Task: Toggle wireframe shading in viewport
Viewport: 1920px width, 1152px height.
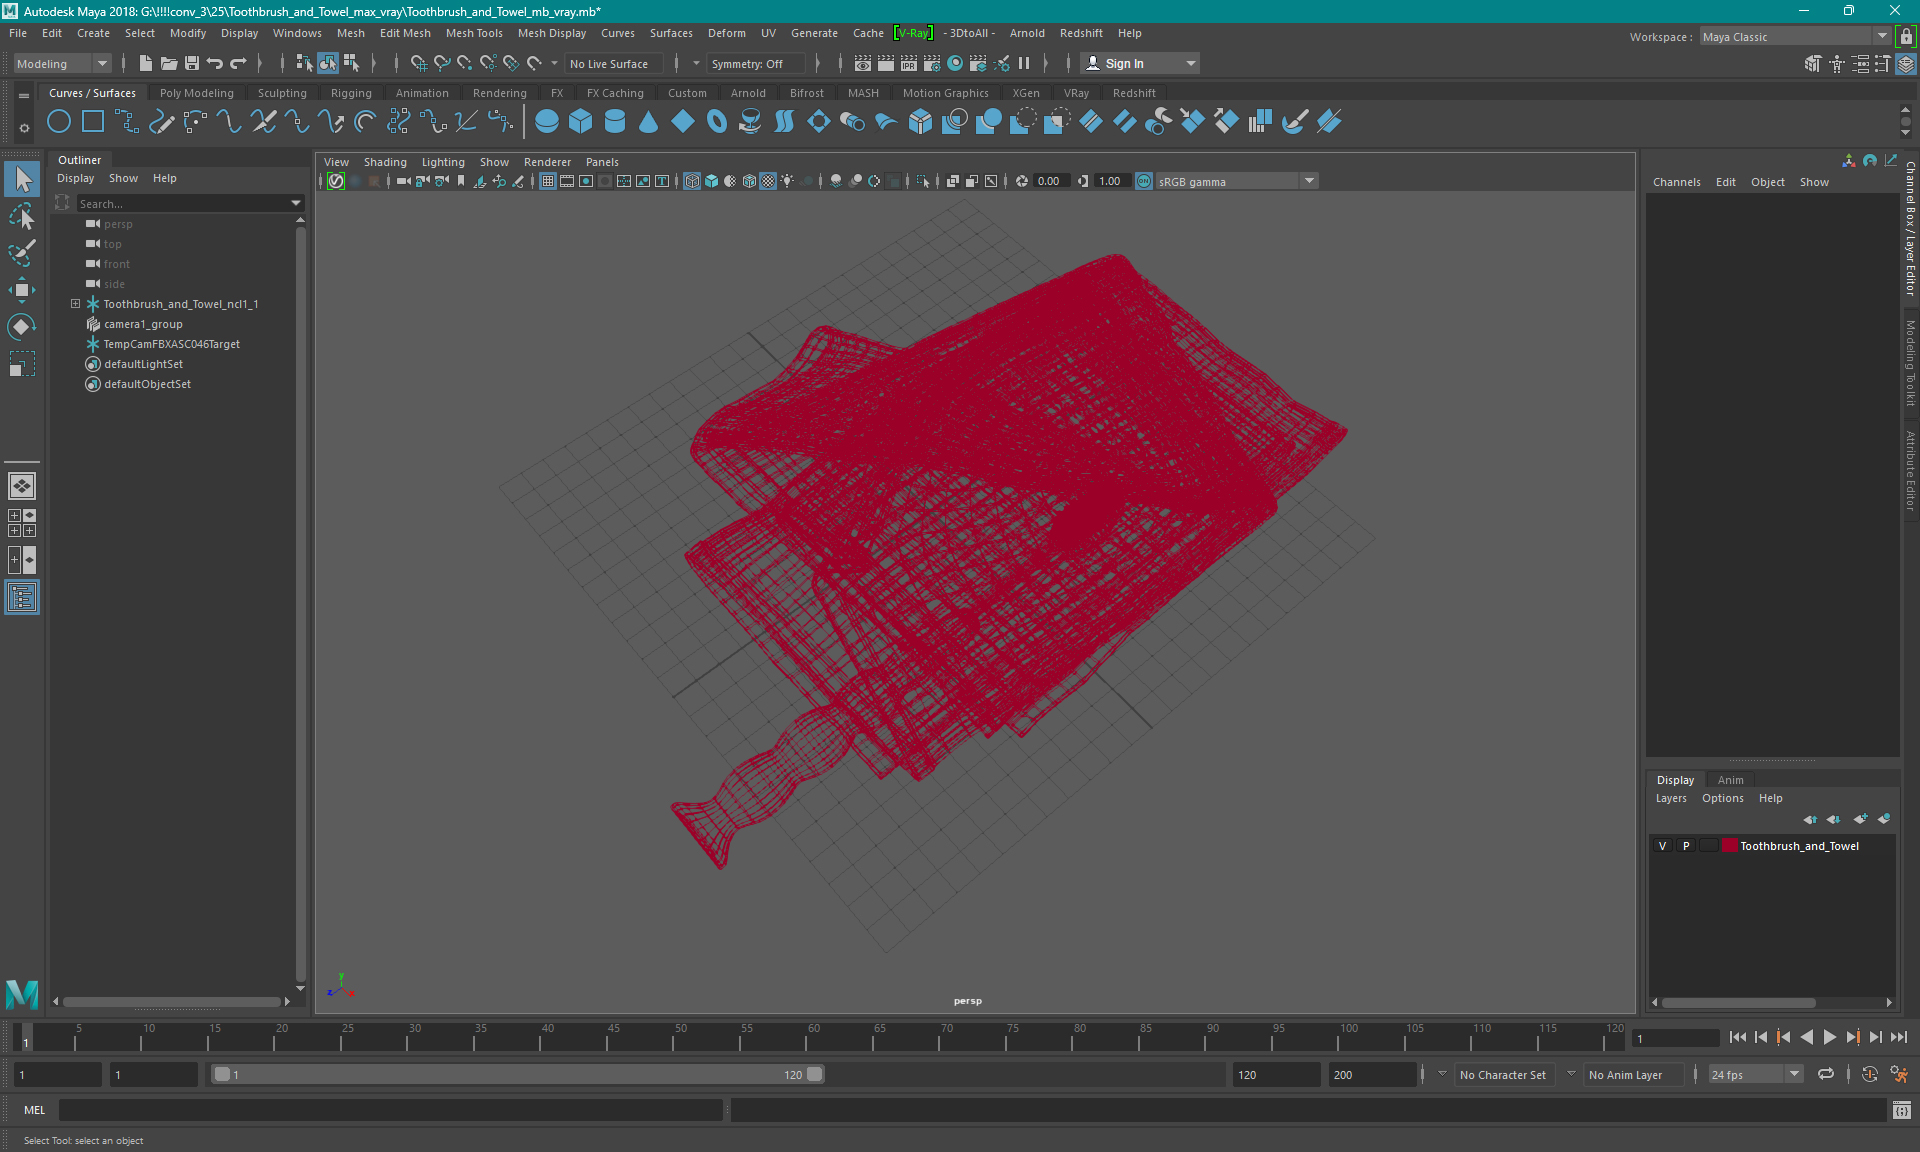Action: tap(692, 181)
